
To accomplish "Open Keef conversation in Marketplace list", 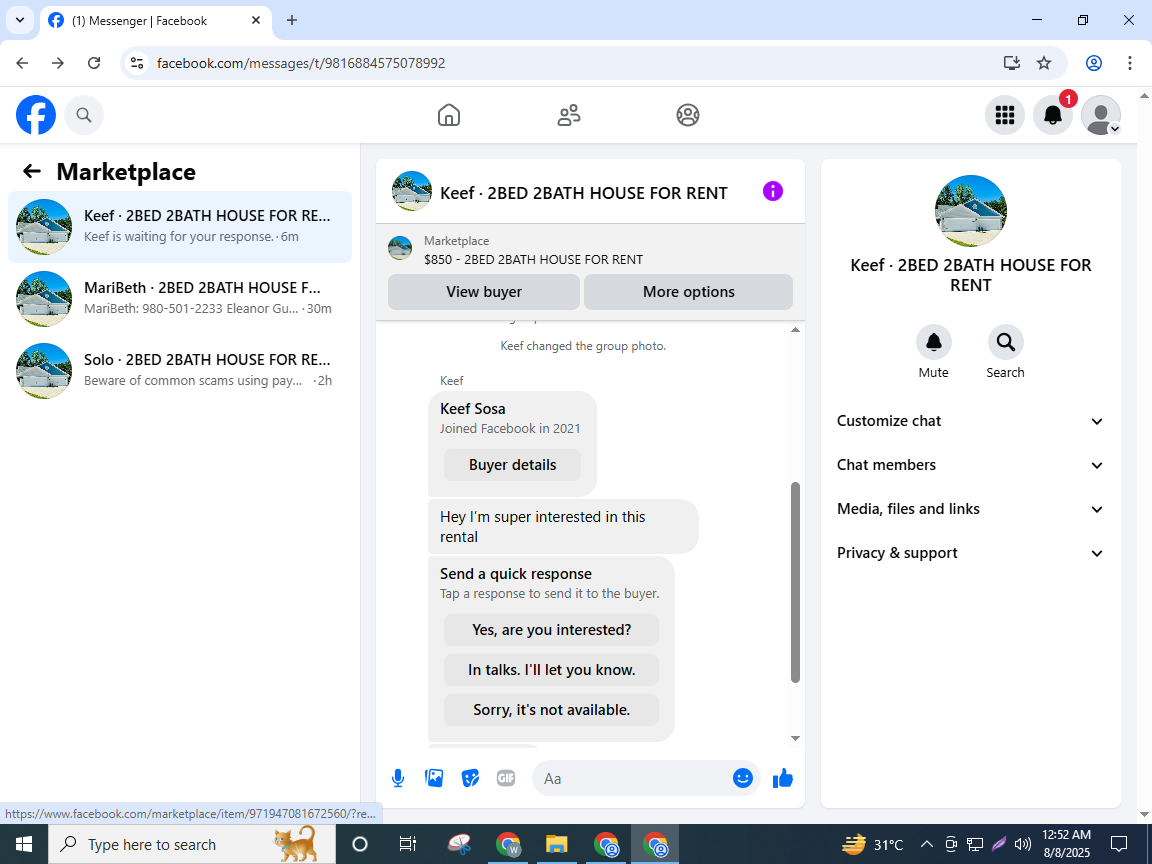I will pos(180,226).
